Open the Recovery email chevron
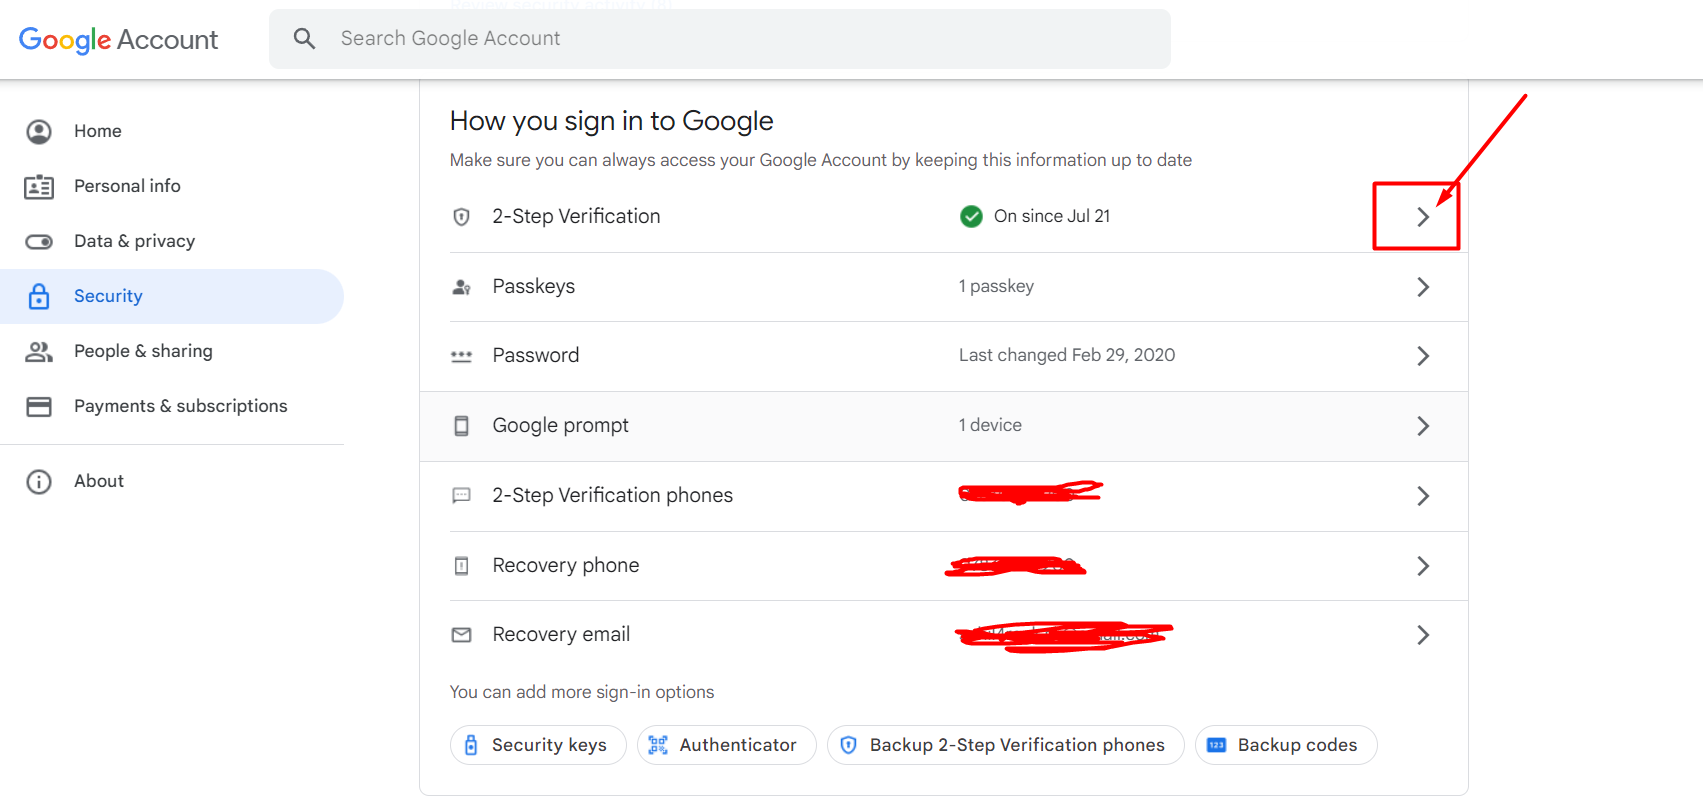Viewport: 1703px width, 807px height. [x=1422, y=635]
